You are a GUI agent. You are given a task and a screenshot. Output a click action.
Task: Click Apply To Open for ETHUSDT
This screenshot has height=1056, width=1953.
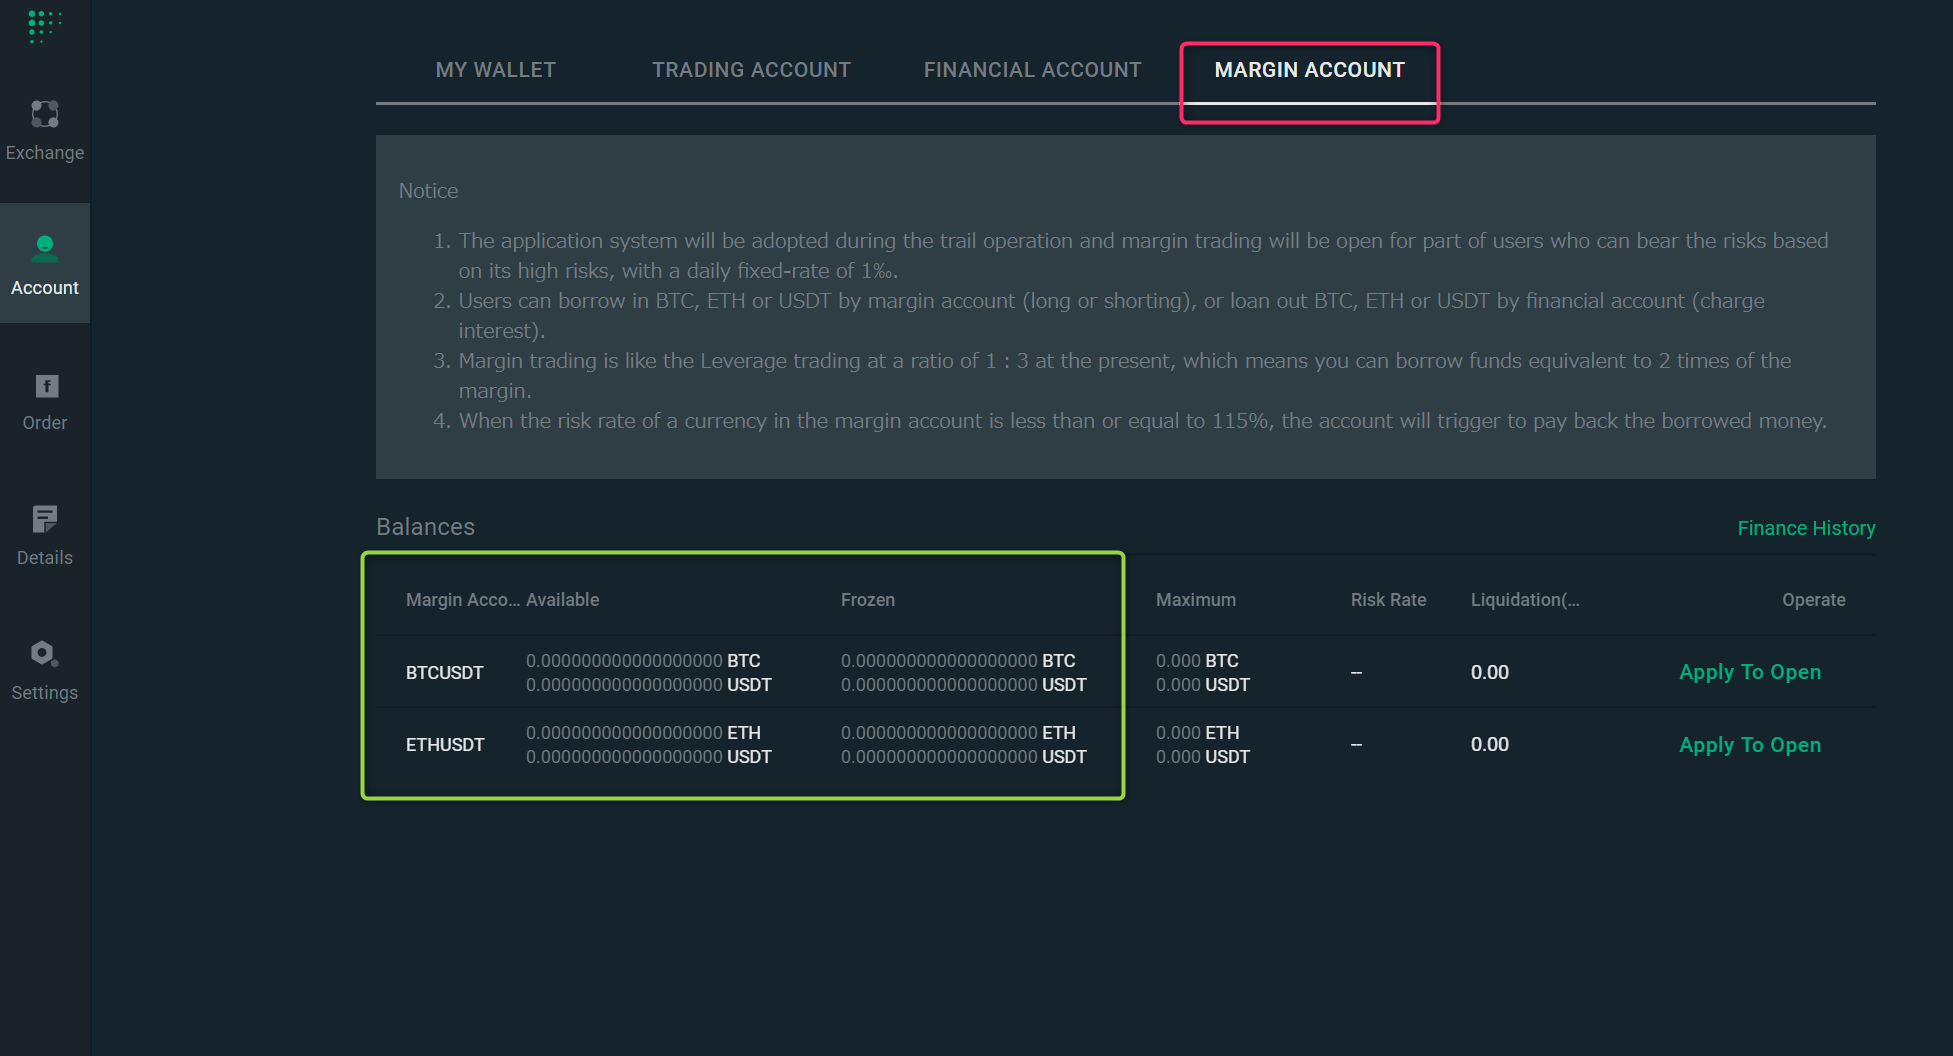[1750, 745]
